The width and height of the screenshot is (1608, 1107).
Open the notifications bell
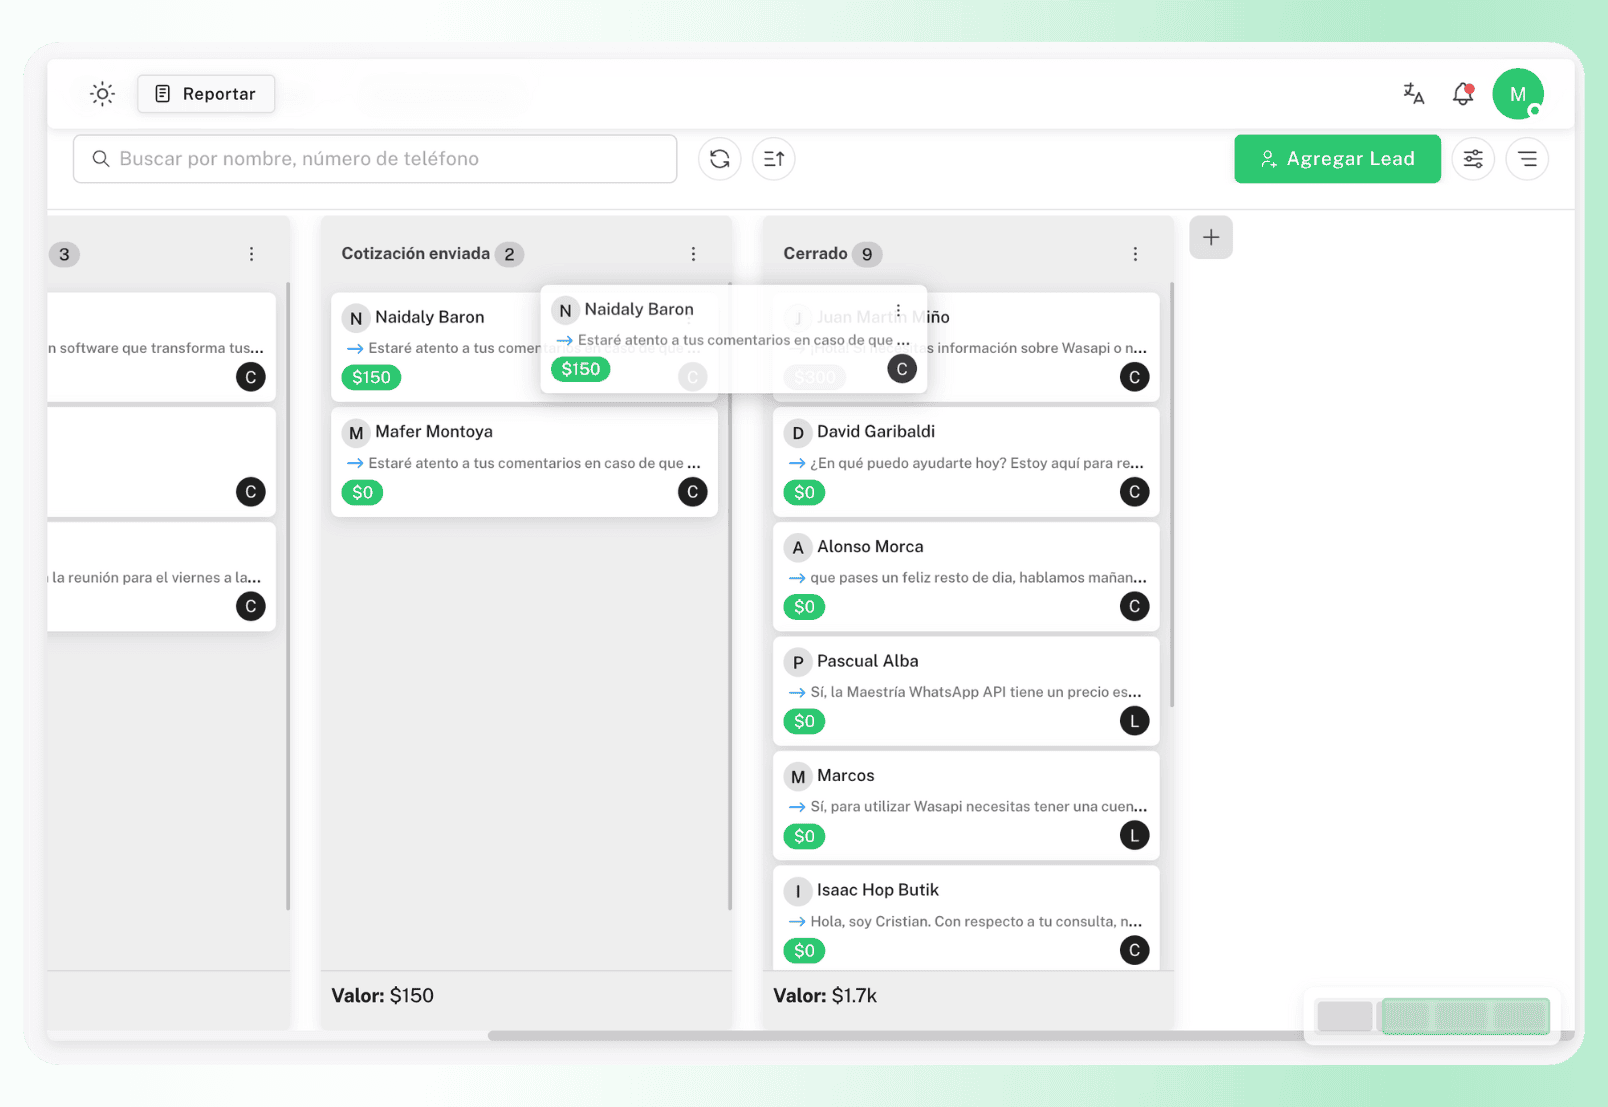[1463, 94]
